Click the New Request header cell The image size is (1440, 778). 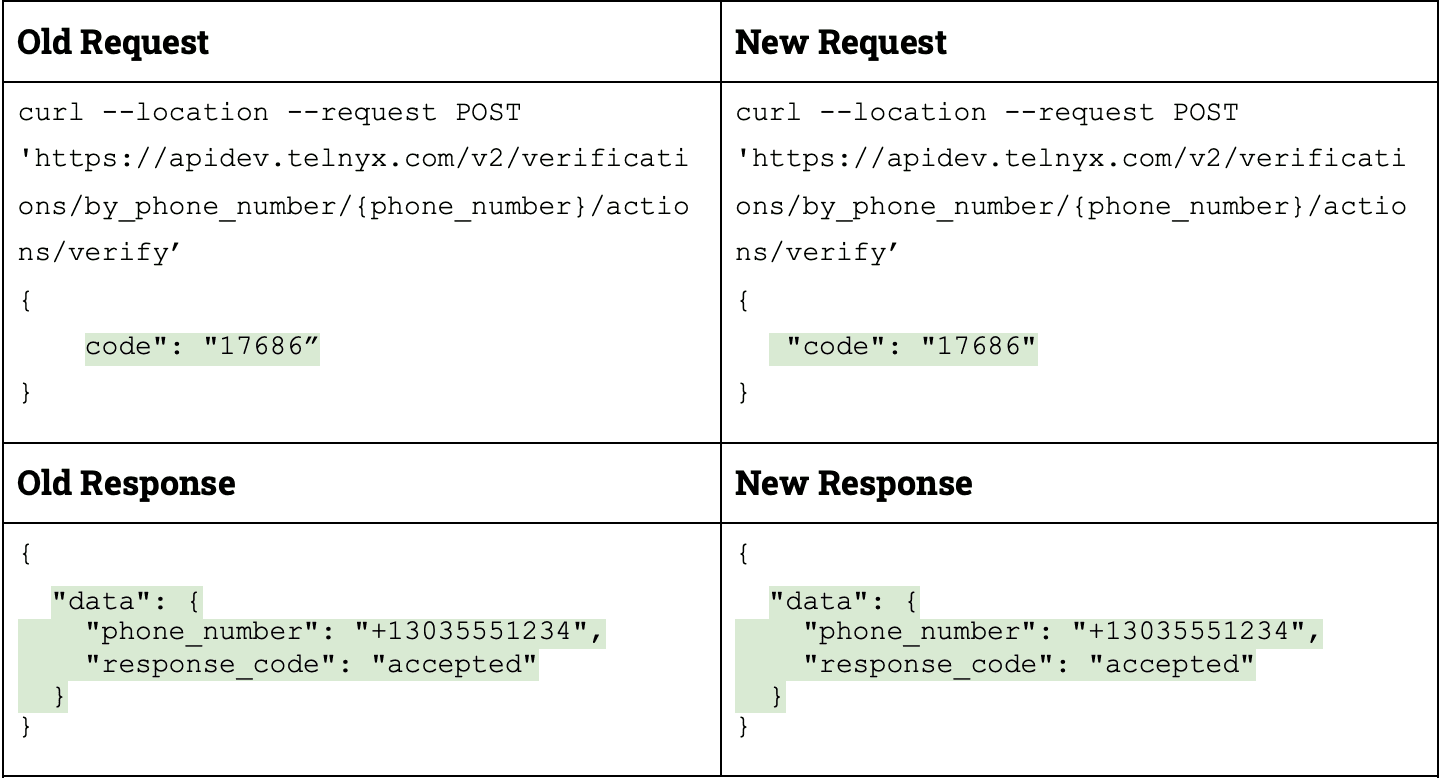1080,42
